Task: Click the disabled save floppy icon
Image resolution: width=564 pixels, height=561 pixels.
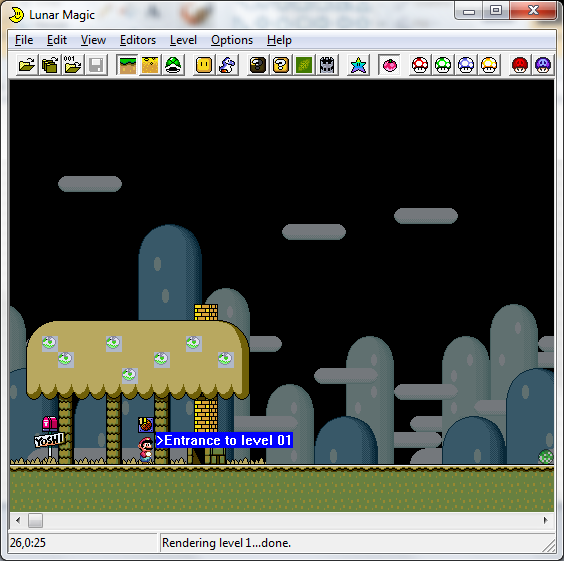Action: [x=96, y=65]
